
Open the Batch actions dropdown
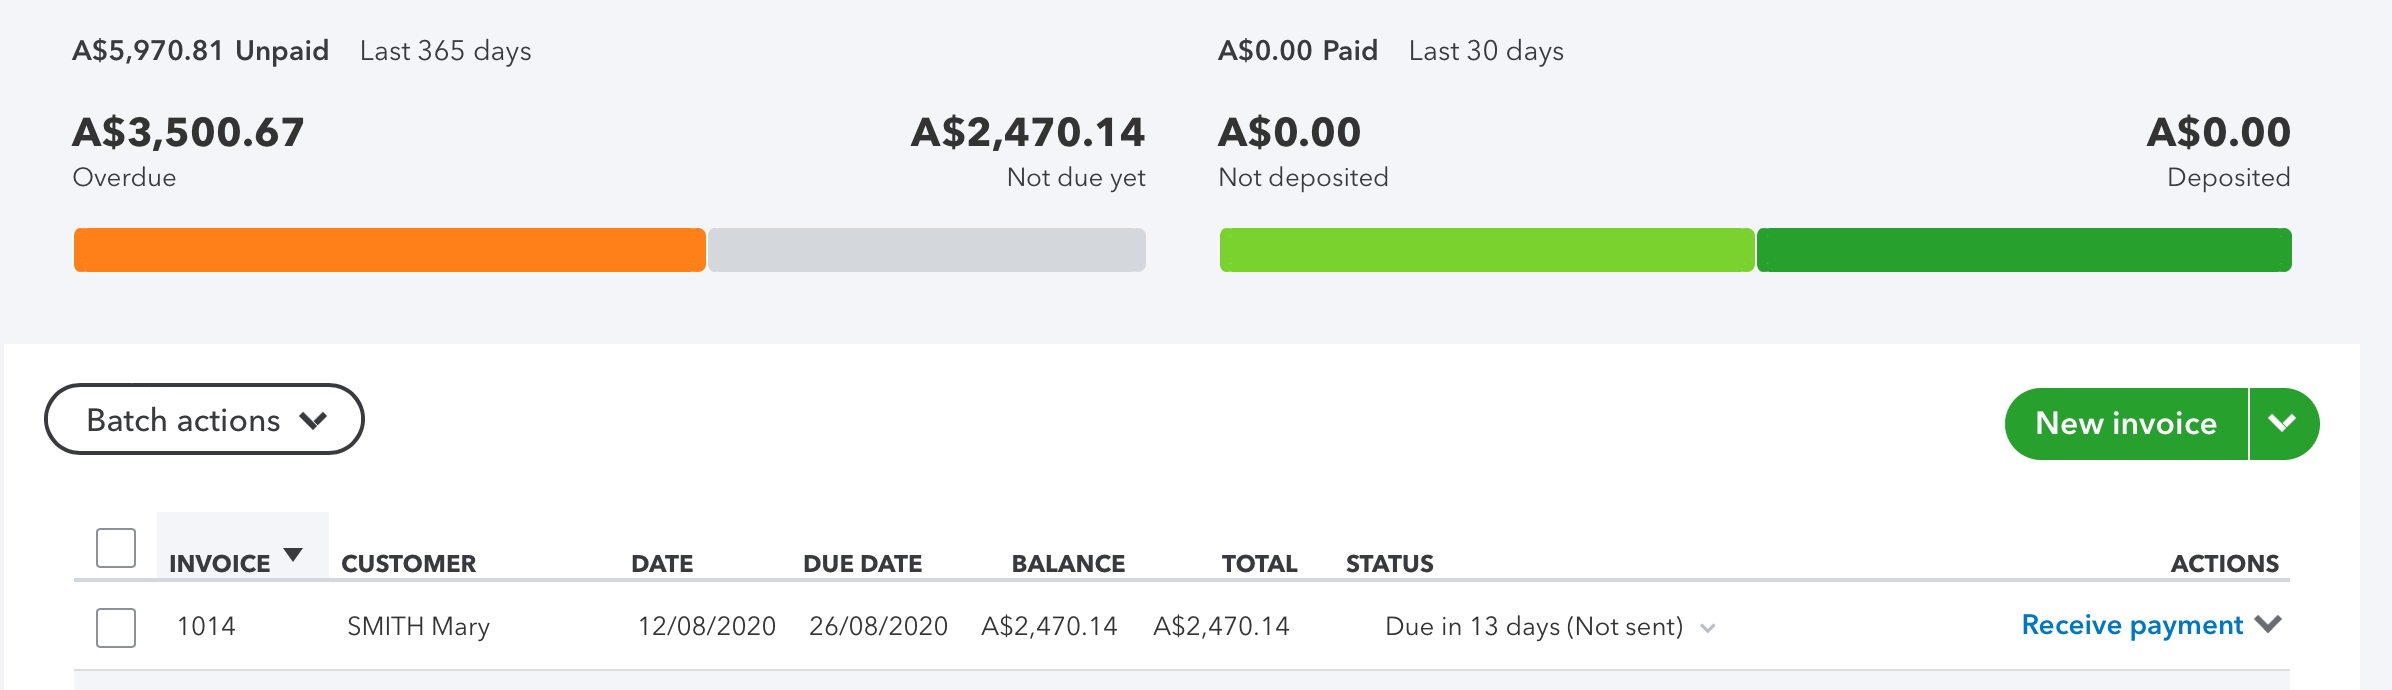(204, 420)
